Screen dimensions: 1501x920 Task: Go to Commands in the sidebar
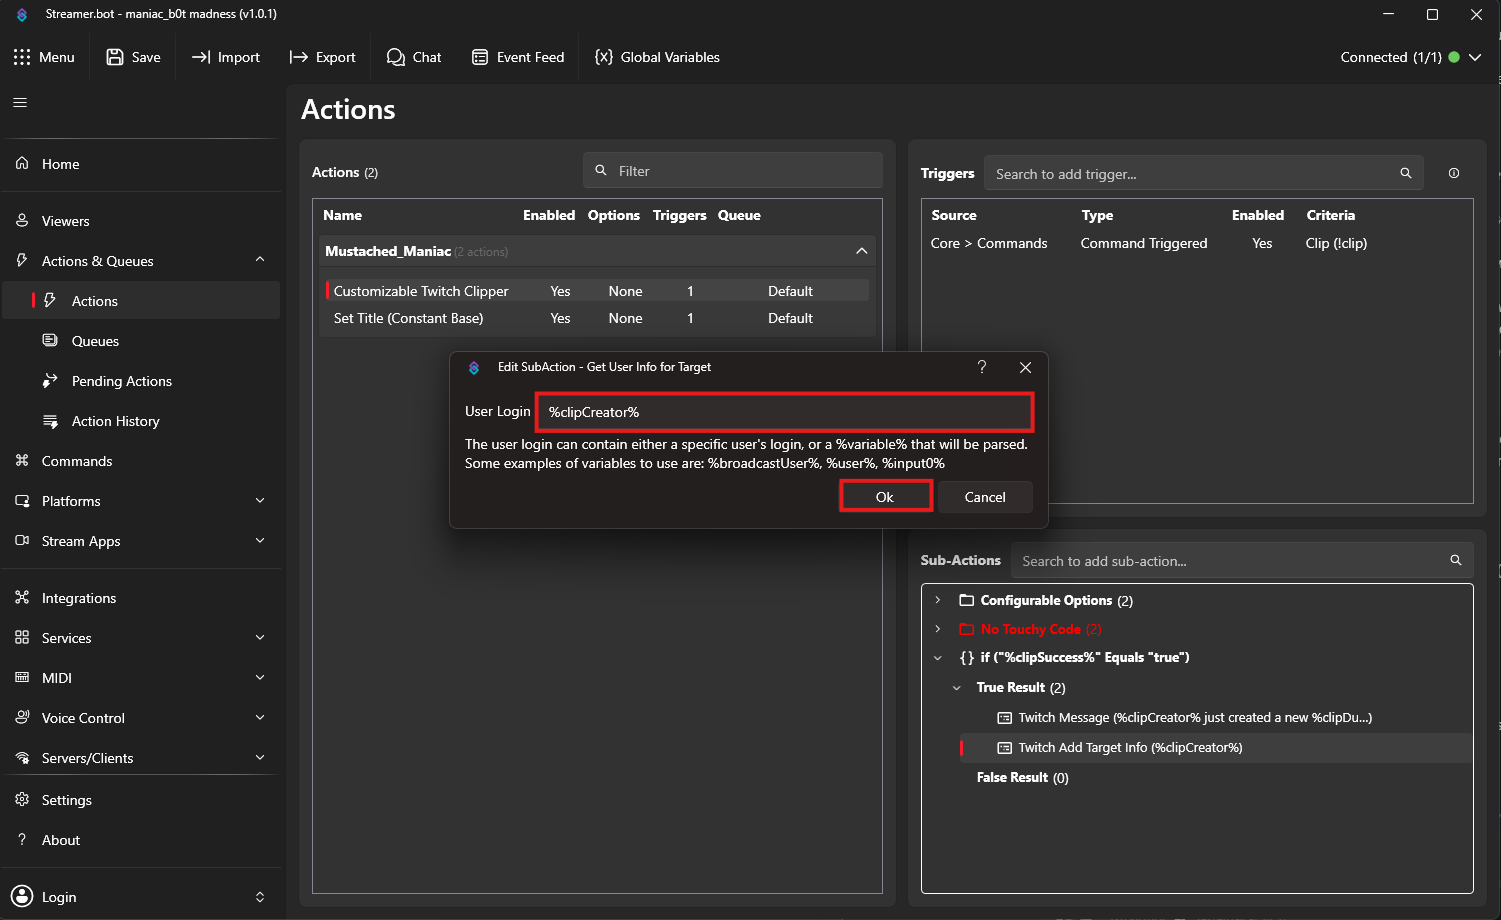point(77,461)
